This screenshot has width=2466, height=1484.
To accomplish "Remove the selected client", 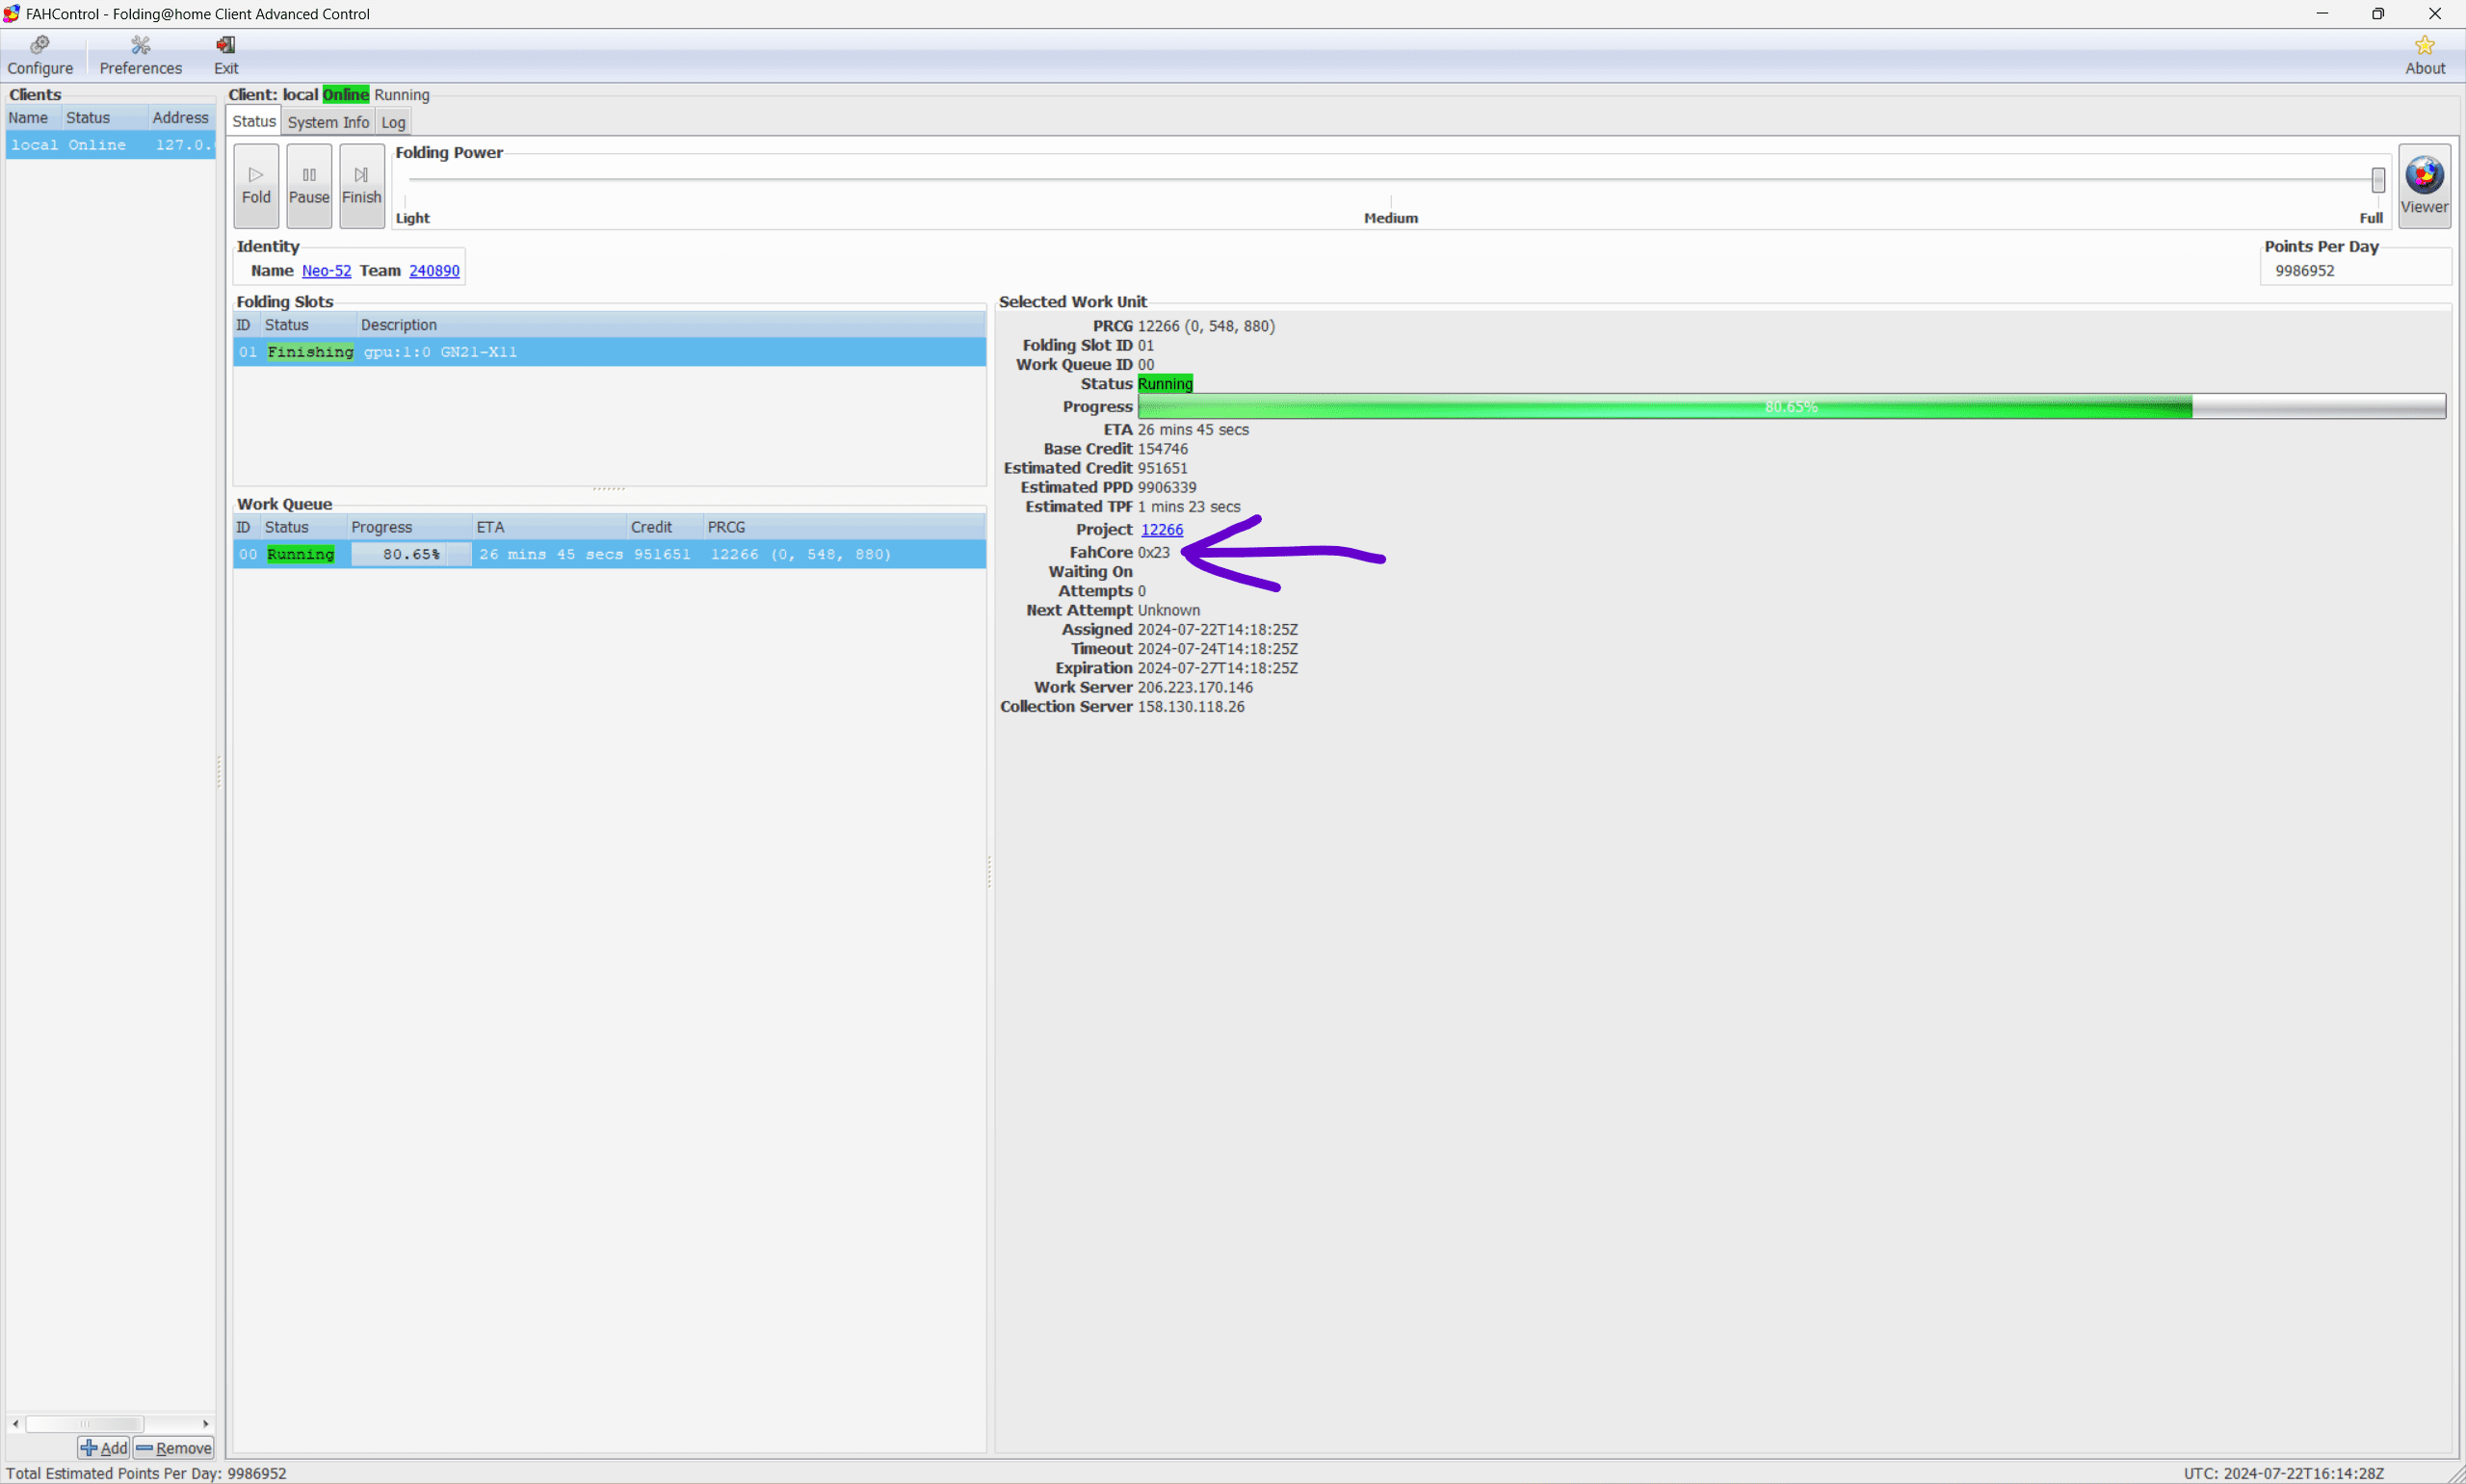I will 174,1447.
